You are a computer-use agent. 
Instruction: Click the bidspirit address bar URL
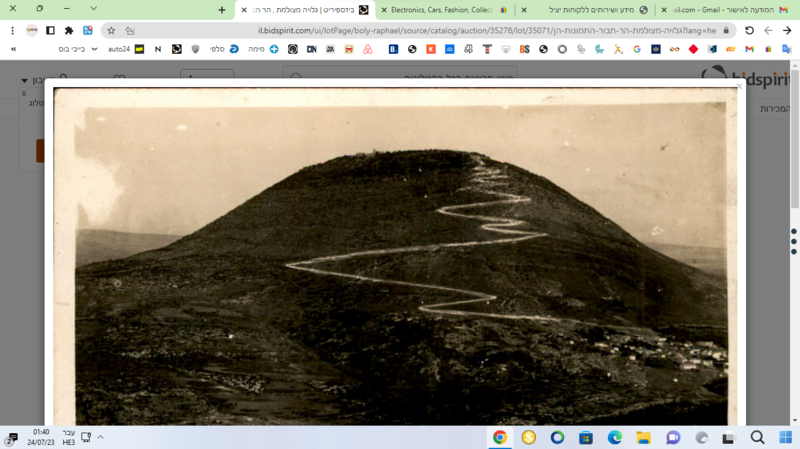pyautogui.click(x=487, y=31)
